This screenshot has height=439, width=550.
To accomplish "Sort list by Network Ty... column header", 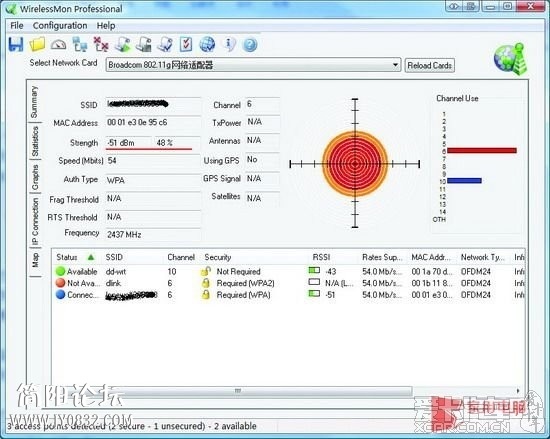I will point(483,257).
